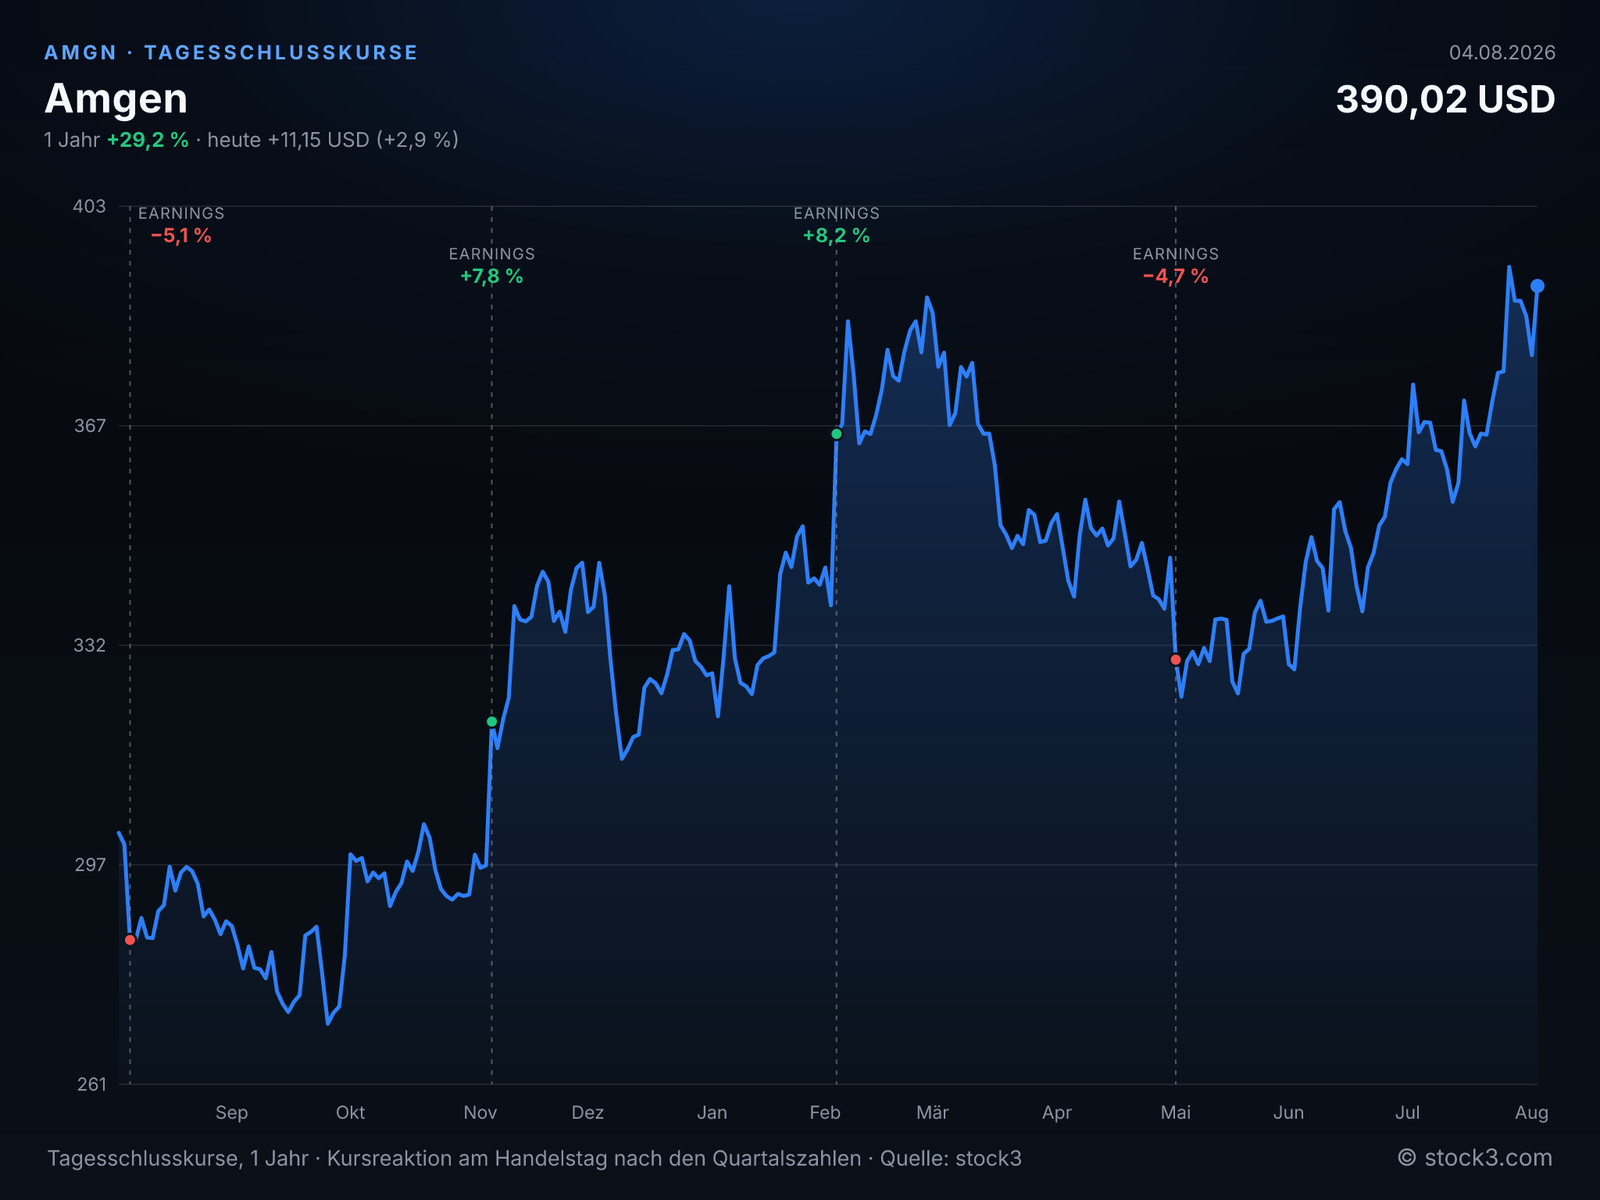
Task: Click the red earnings marker dot in August
Action: click(130, 940)
